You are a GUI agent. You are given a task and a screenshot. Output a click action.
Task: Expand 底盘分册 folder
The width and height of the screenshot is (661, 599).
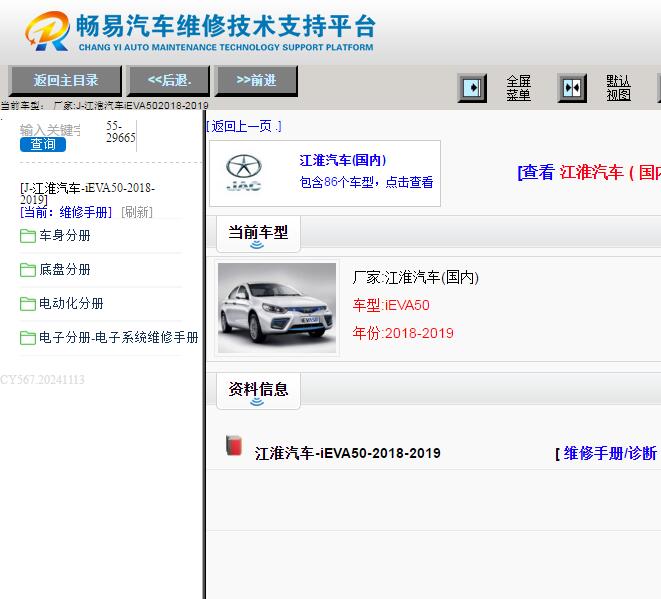[64, 269]
